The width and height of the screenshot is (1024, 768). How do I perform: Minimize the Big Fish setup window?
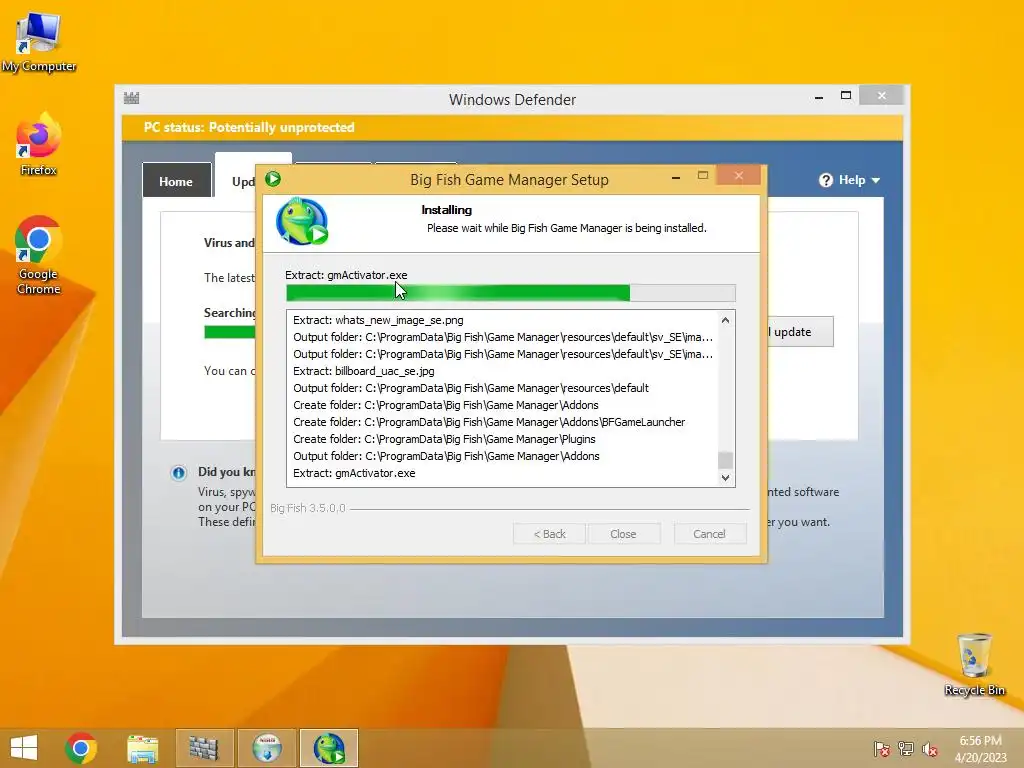coord(676,177)
